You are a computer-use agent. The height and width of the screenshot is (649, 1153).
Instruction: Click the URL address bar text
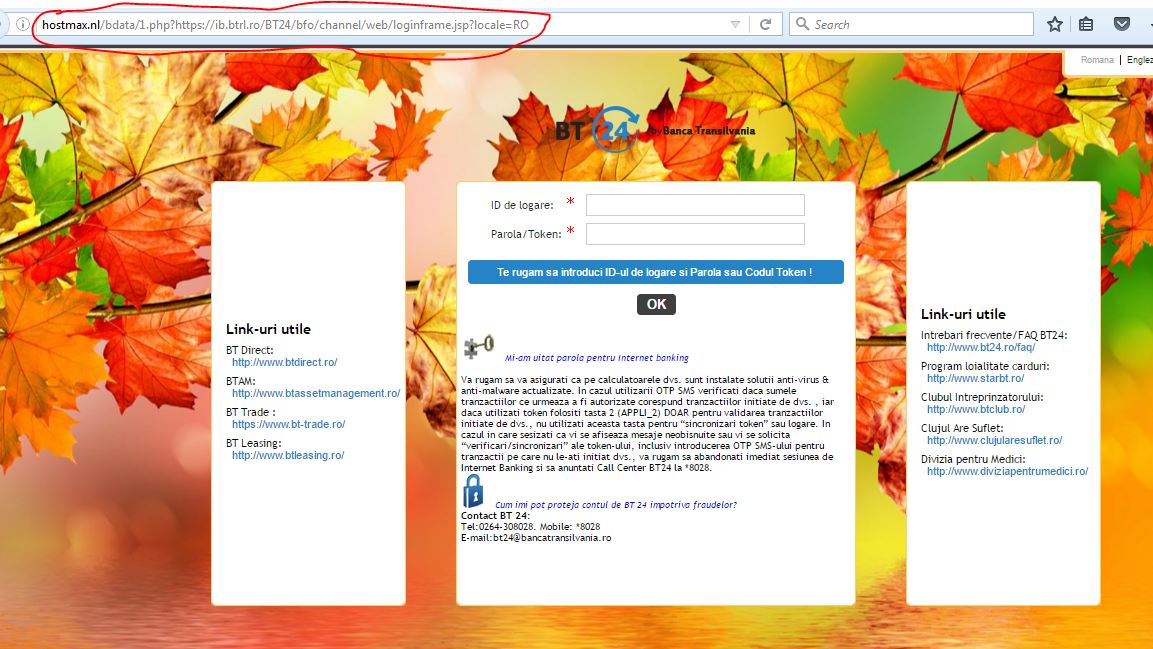285,25
